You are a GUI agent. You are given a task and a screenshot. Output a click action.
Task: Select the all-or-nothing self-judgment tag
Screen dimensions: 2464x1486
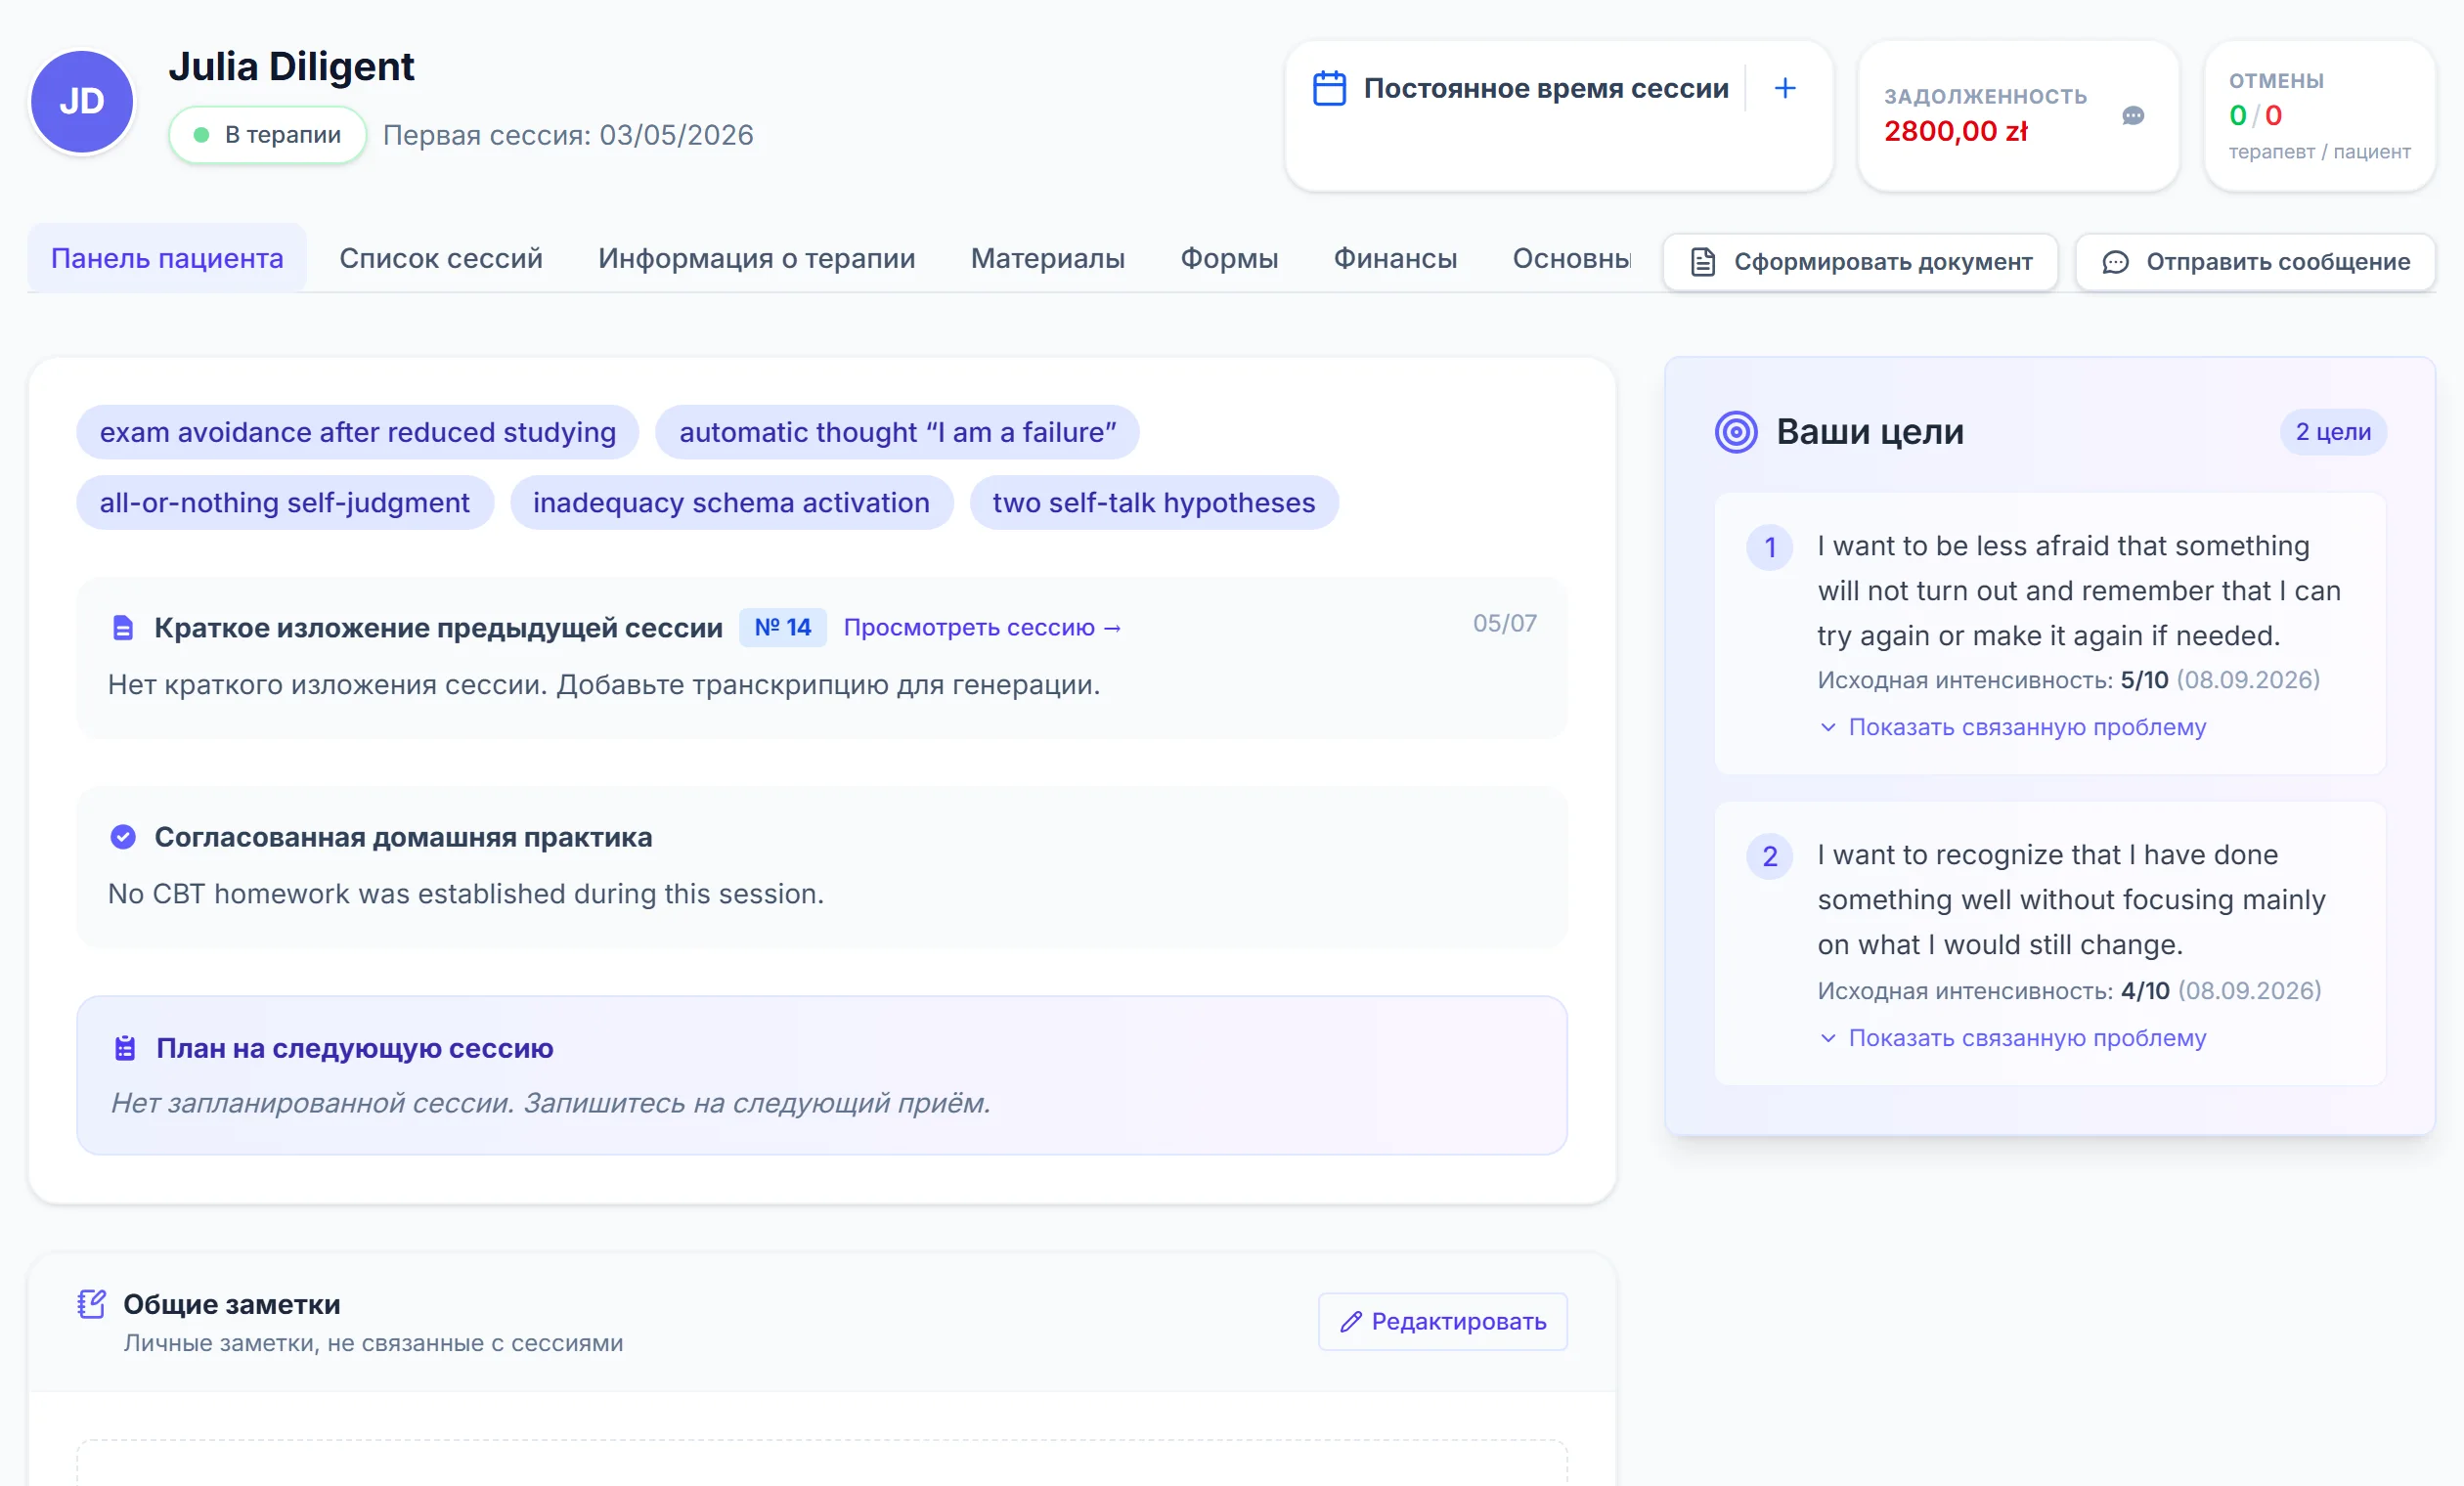[285, 502]
